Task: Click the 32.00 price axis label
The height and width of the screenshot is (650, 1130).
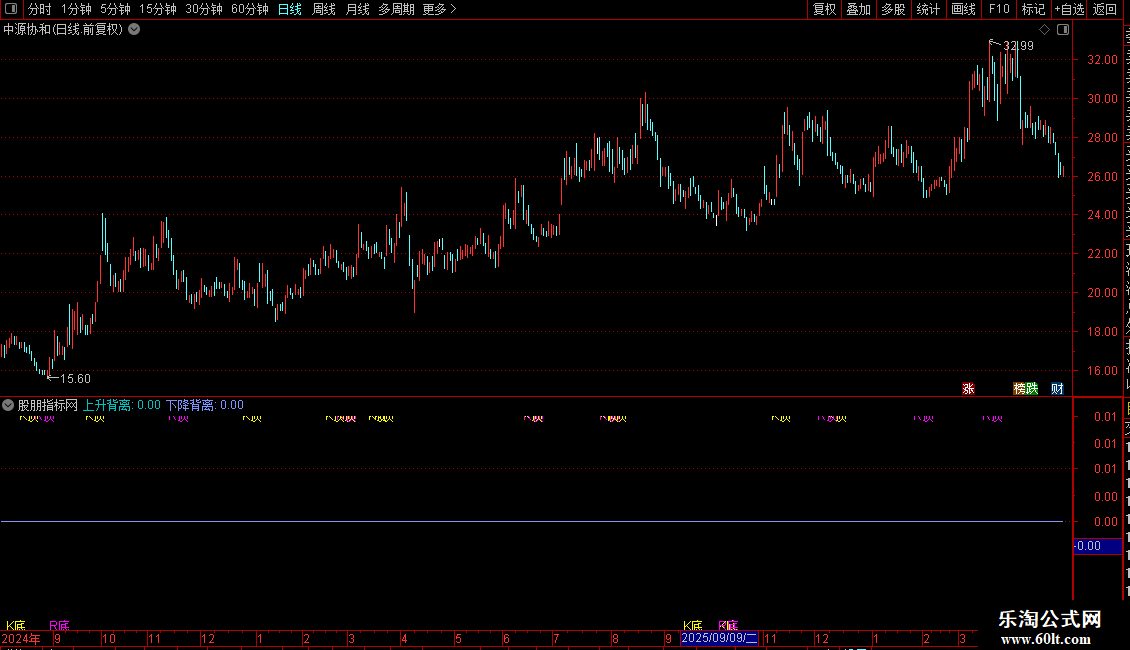Action: 1103,60
